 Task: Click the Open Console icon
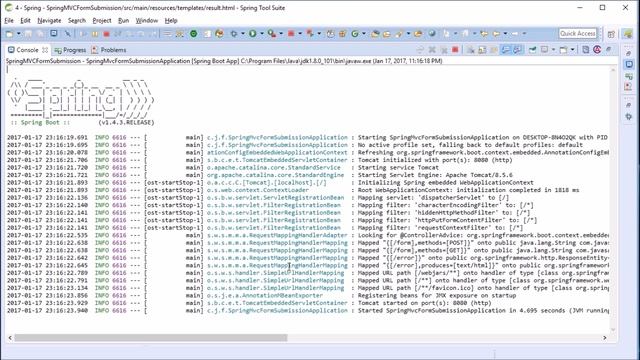click(563, 50)
